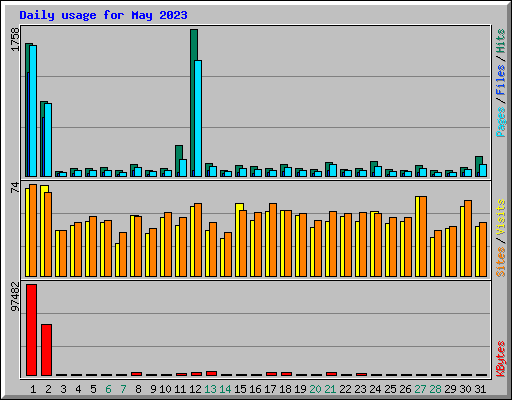Click day label 12 on the x-axis
This screenshot has height=400, width=512.
click(x=195, y=389)
